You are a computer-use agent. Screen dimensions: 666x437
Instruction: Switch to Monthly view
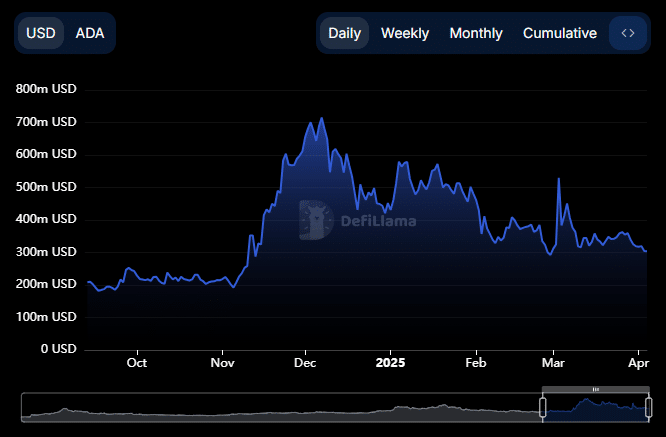click(x=476, y=33)
